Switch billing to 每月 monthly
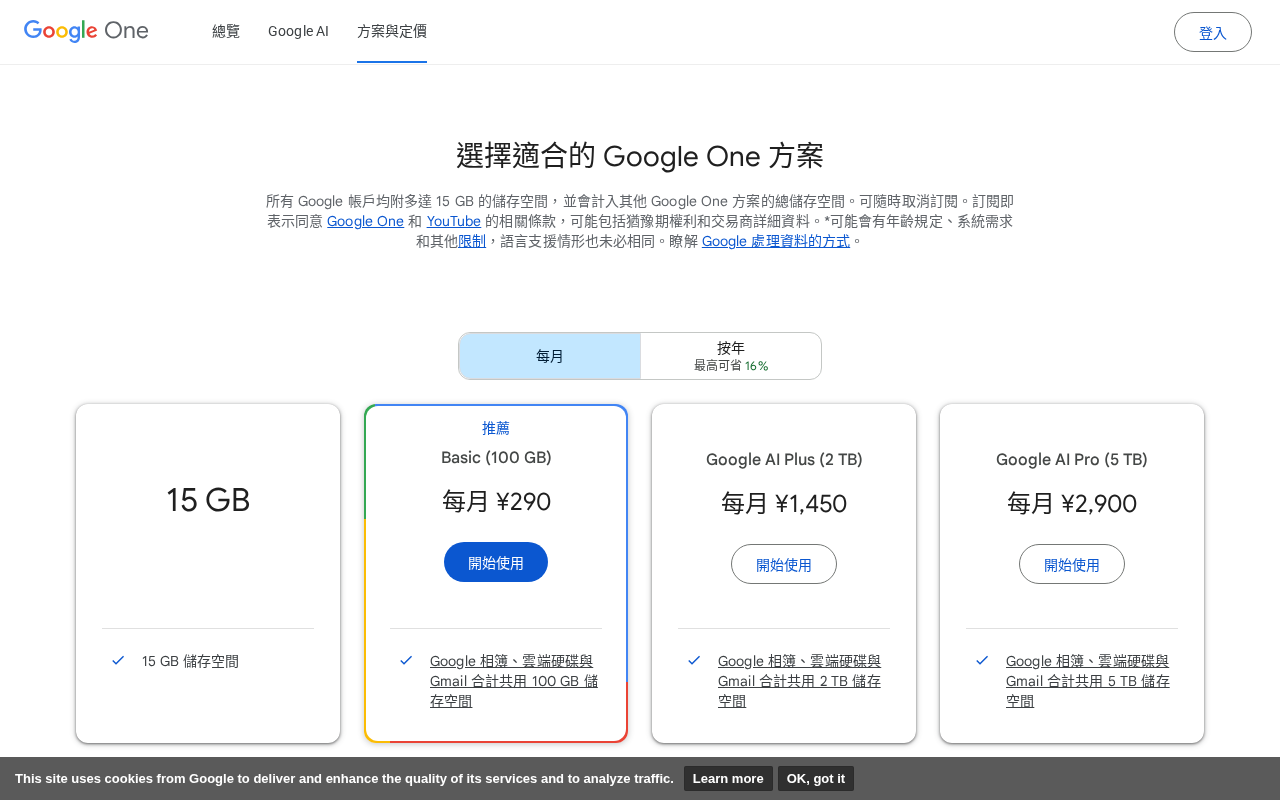This screenshot has height=800, width=1280. [x=550, y=356]
